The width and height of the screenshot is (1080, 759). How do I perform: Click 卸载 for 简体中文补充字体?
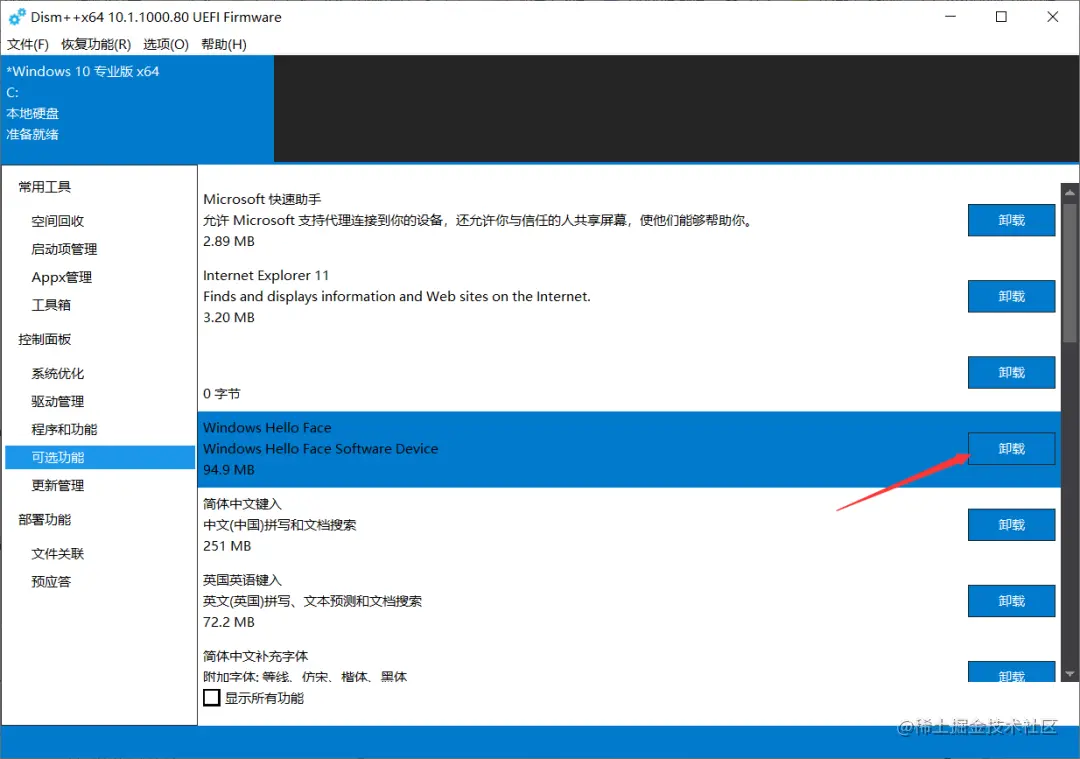click(1011, 672)
